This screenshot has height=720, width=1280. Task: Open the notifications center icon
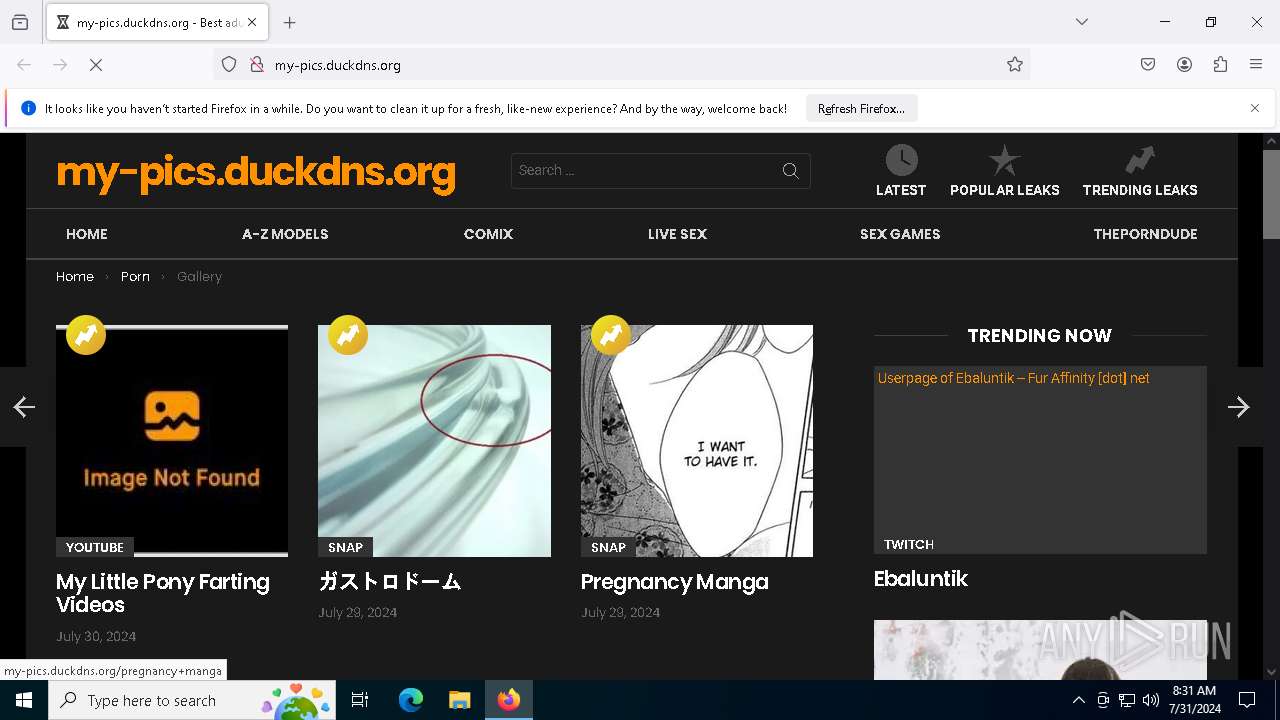pos(1247,700)
